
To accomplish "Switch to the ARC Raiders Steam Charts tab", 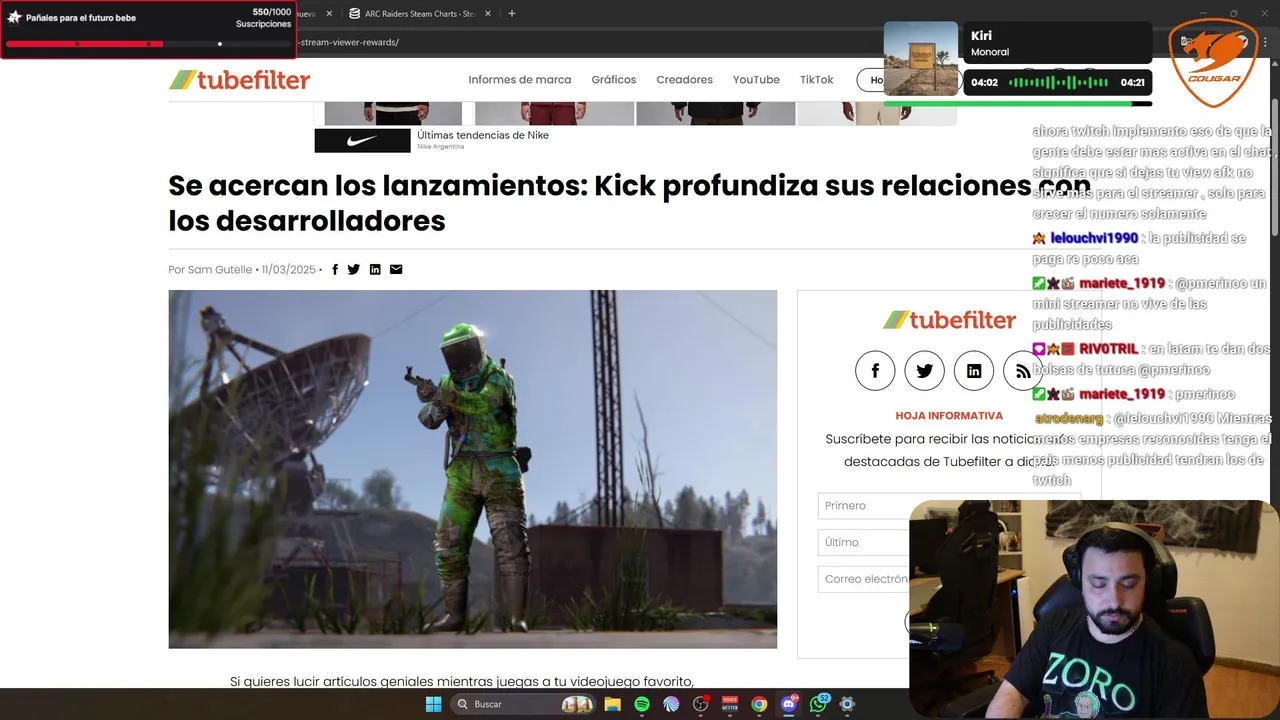I will 419,14.
